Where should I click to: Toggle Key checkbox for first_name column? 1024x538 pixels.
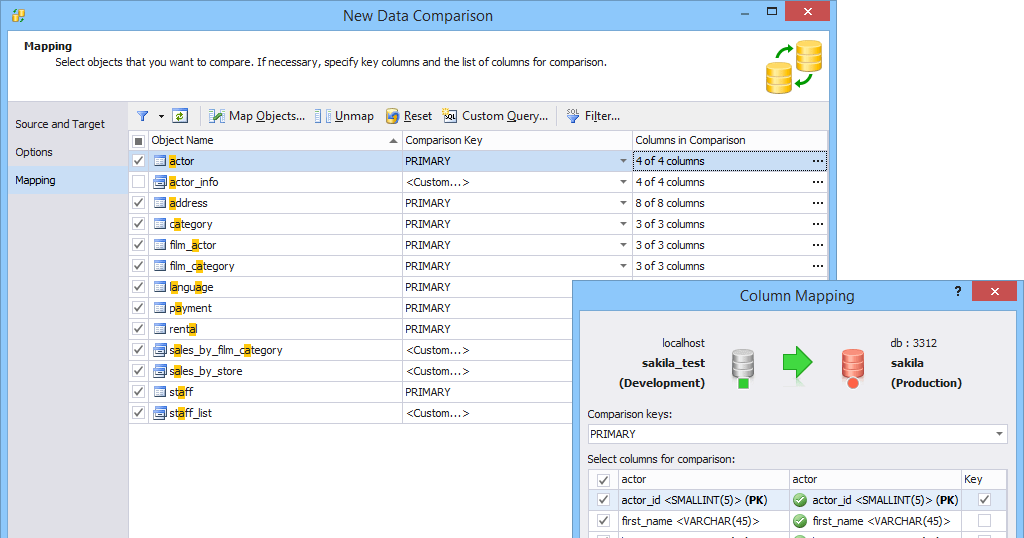click(984, 520)
